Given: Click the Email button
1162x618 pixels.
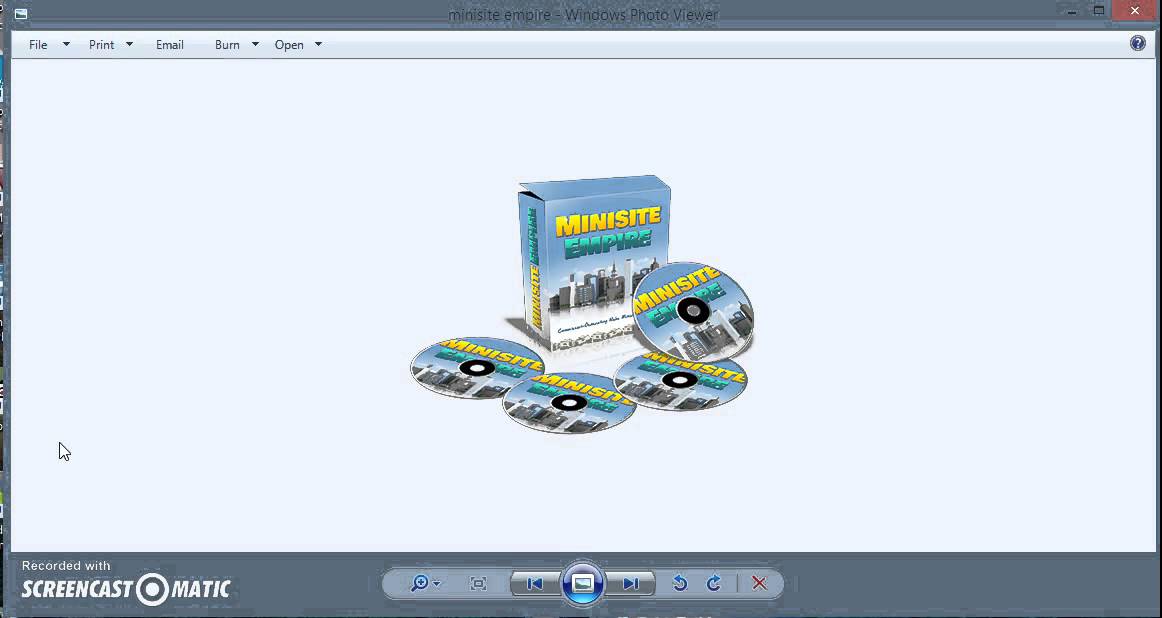Looking at the screenshot, I should point(170,45).
